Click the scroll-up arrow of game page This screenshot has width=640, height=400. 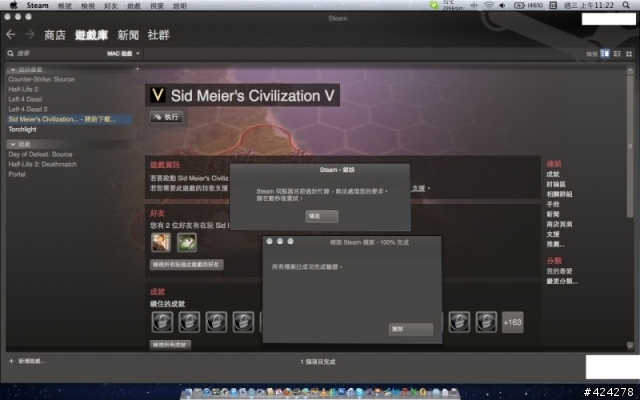click(630, 71)
